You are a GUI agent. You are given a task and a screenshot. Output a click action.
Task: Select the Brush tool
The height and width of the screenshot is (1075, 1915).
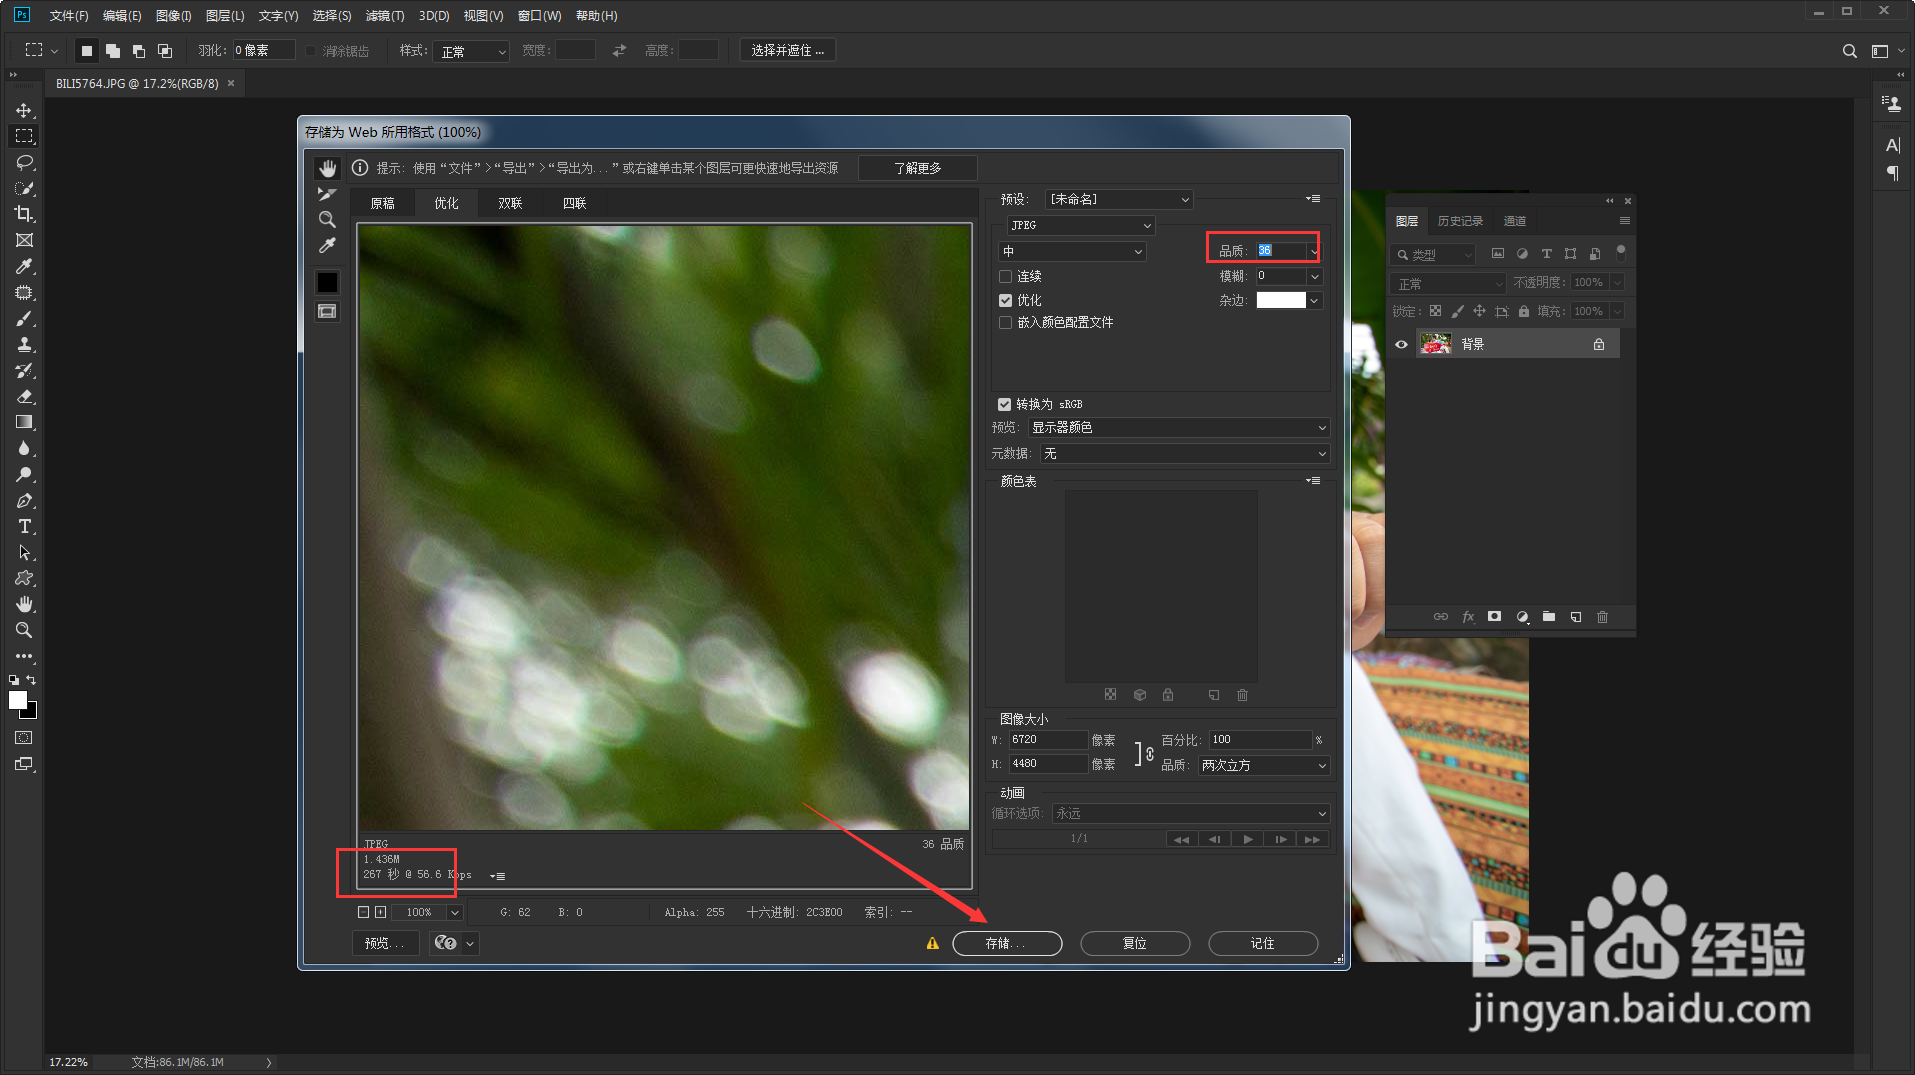(24, 318)
